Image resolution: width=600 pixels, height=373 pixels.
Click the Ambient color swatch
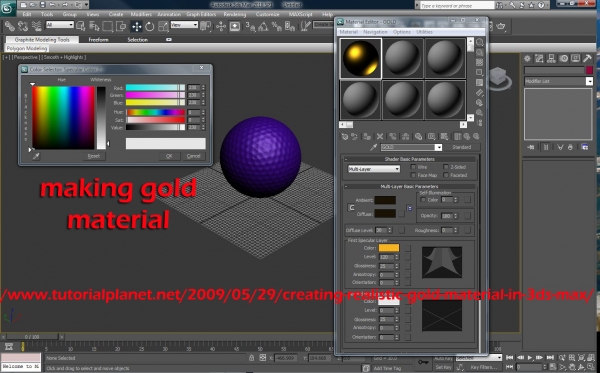click(x=385, y=200)
